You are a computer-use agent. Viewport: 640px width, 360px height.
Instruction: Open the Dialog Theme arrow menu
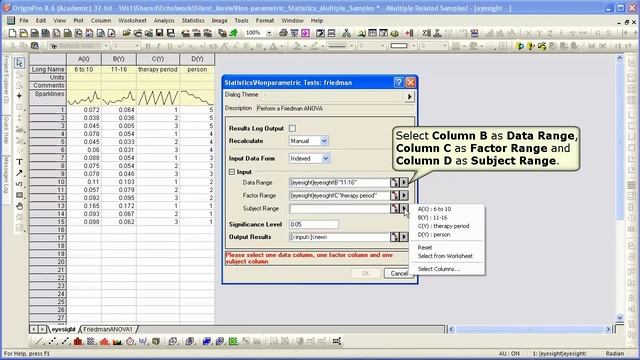[409, 97]
